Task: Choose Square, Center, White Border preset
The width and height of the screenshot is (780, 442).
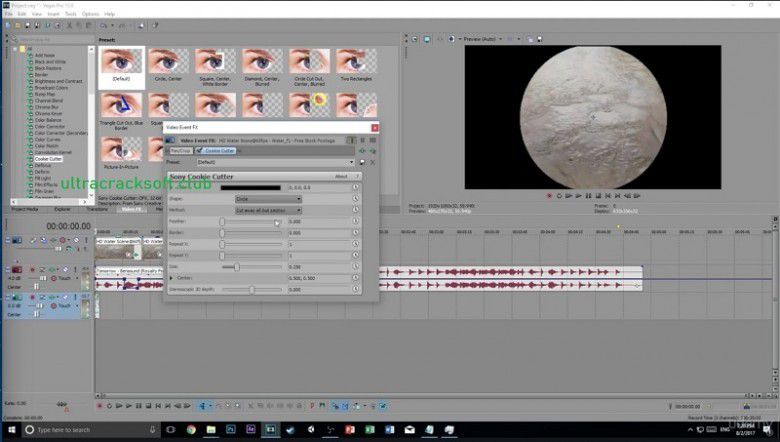Action: click(x=215, y=67)
